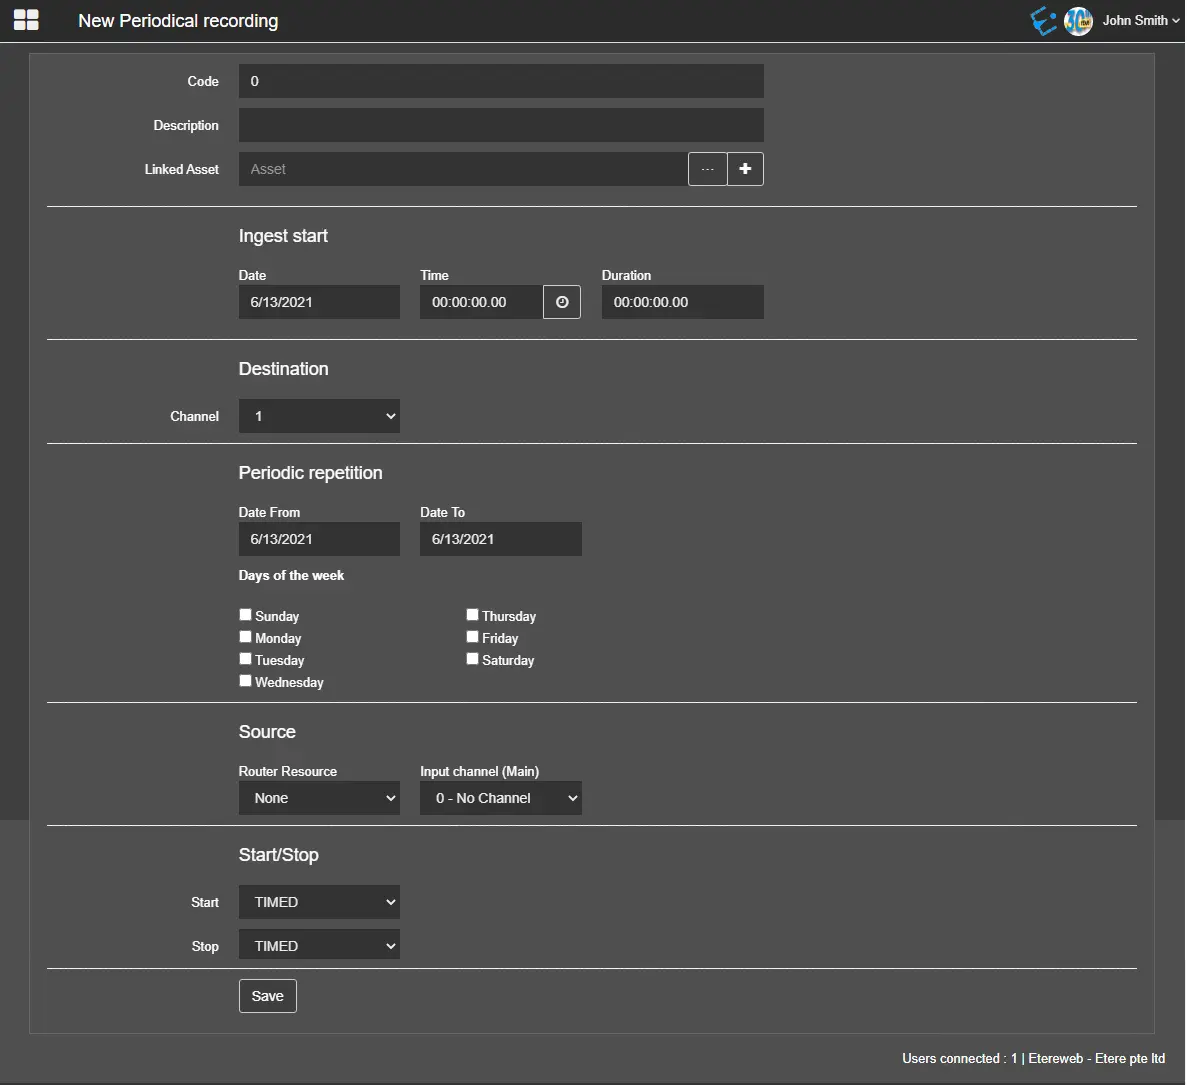Check the Friday checkbox

click(473, 637)
